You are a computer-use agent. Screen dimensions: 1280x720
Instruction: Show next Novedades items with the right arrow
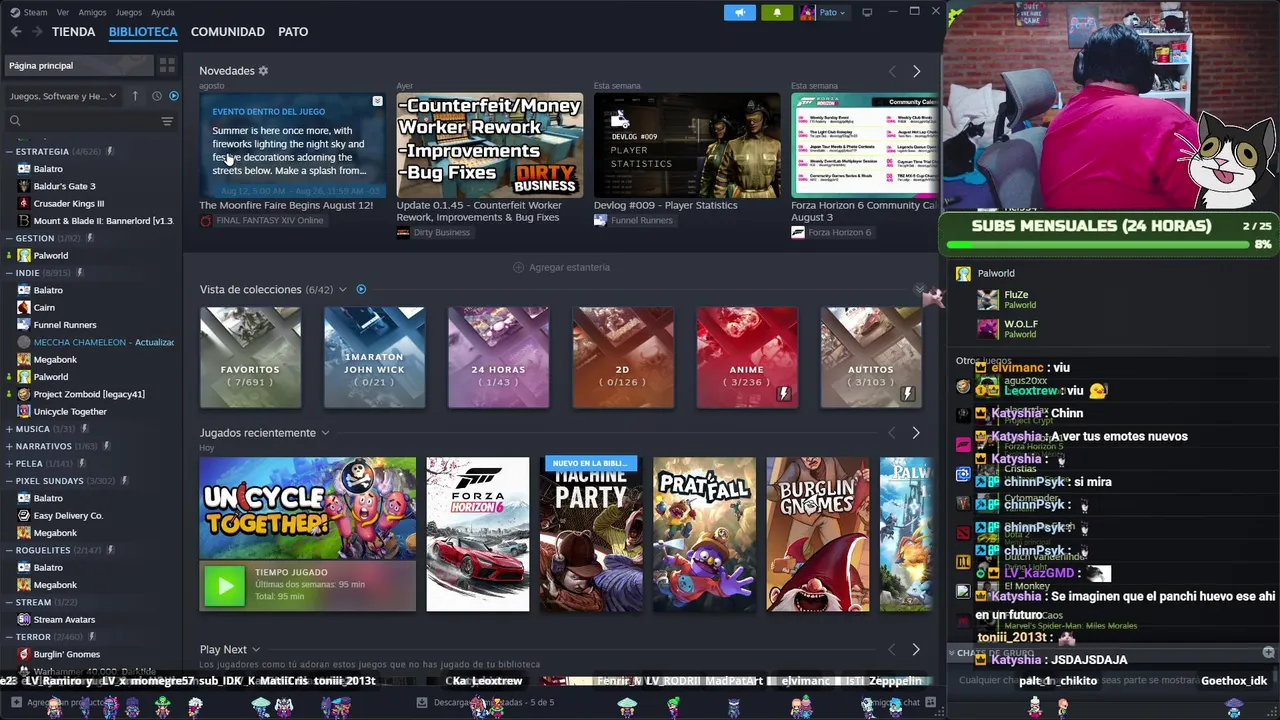(x=916, y=71)
